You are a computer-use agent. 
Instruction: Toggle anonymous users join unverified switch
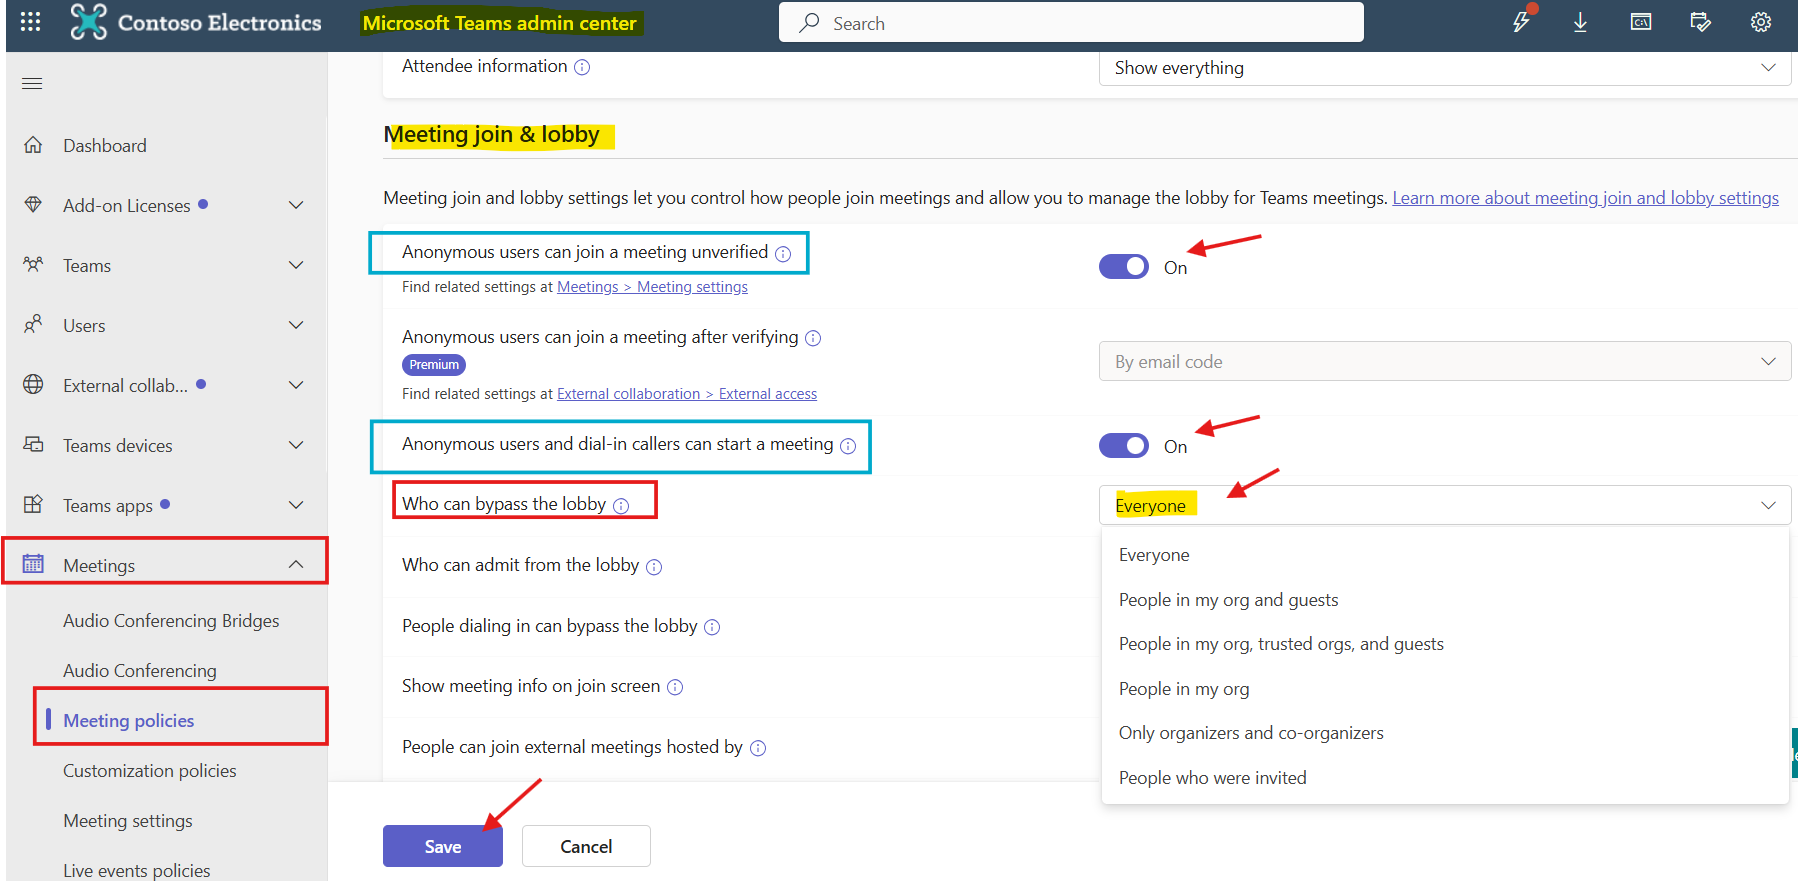point(1124,267)
